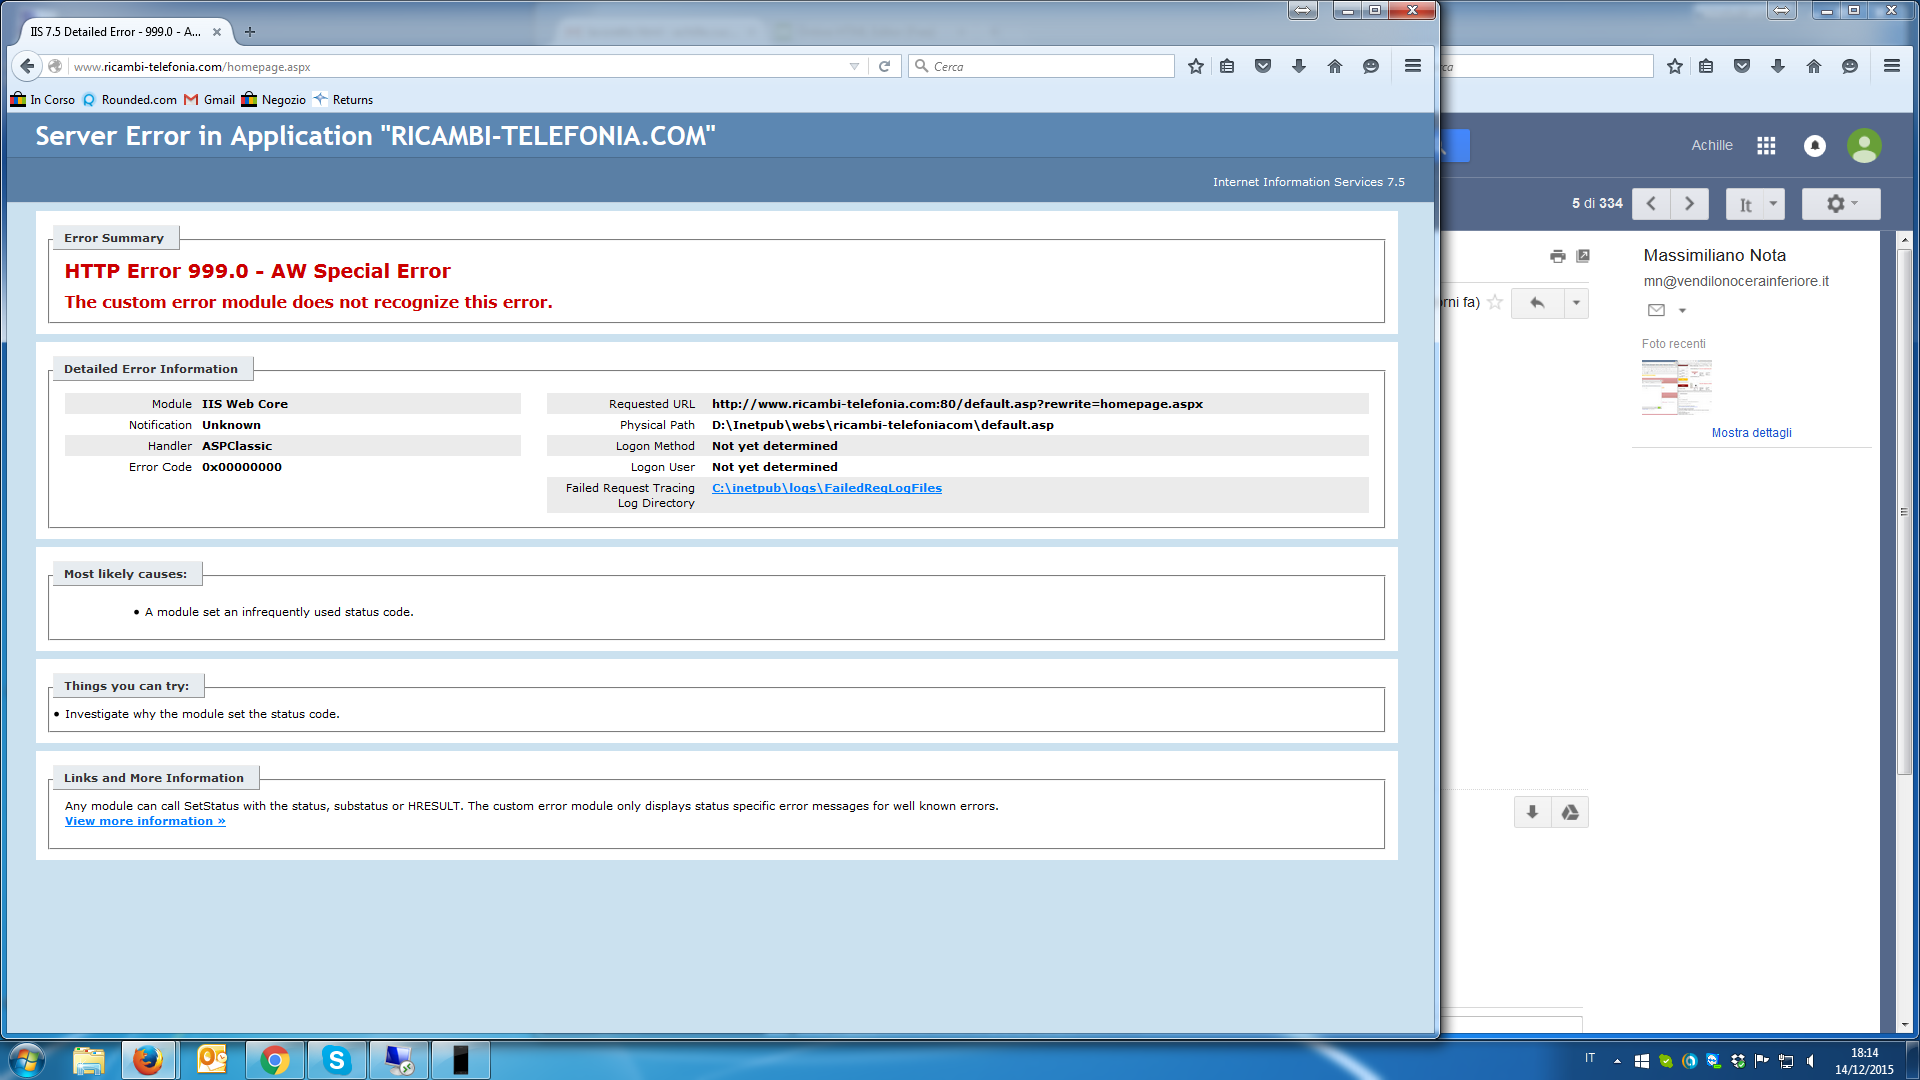Open Firefox downloads arrow icon
This screenshot has width=1920, height=1080.
click(x=1299, y=66)
